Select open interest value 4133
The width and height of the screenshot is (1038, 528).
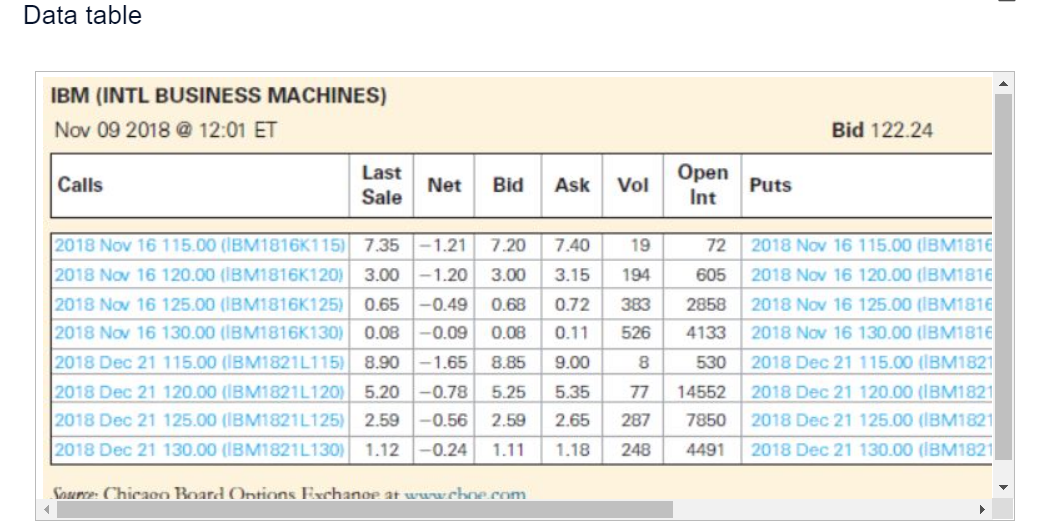[706, 333]
